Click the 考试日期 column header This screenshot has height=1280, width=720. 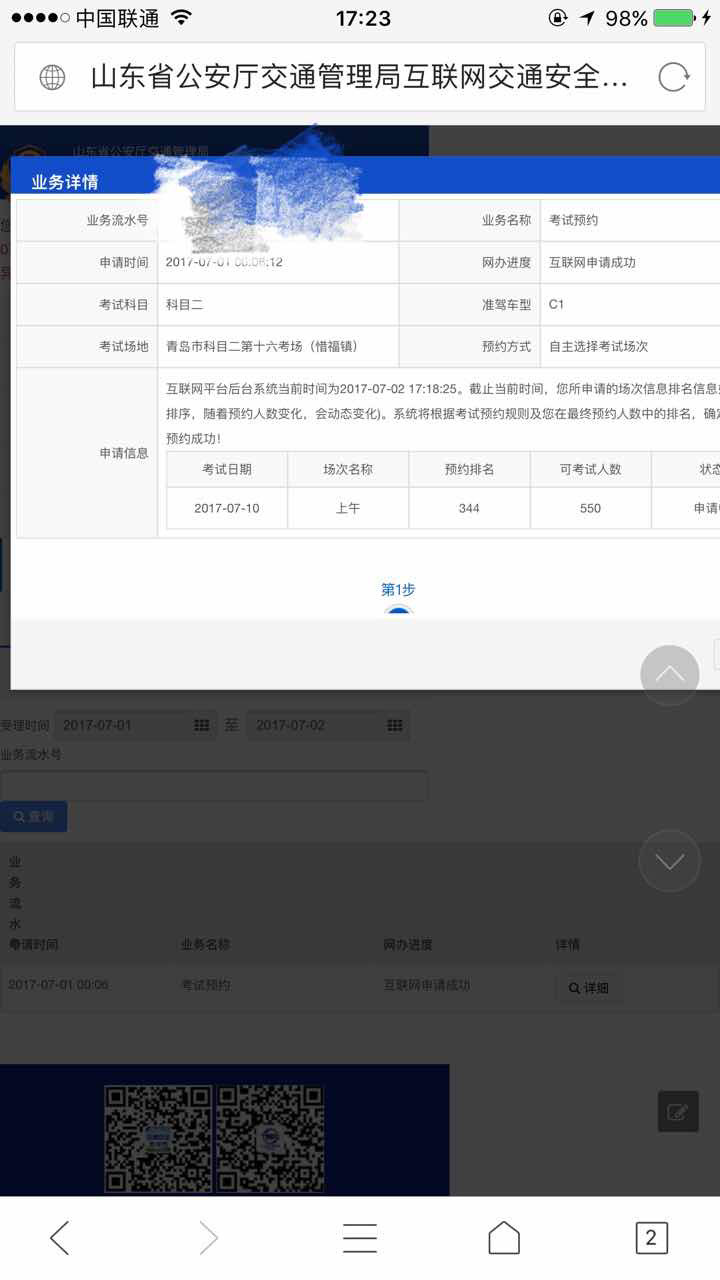227,469
